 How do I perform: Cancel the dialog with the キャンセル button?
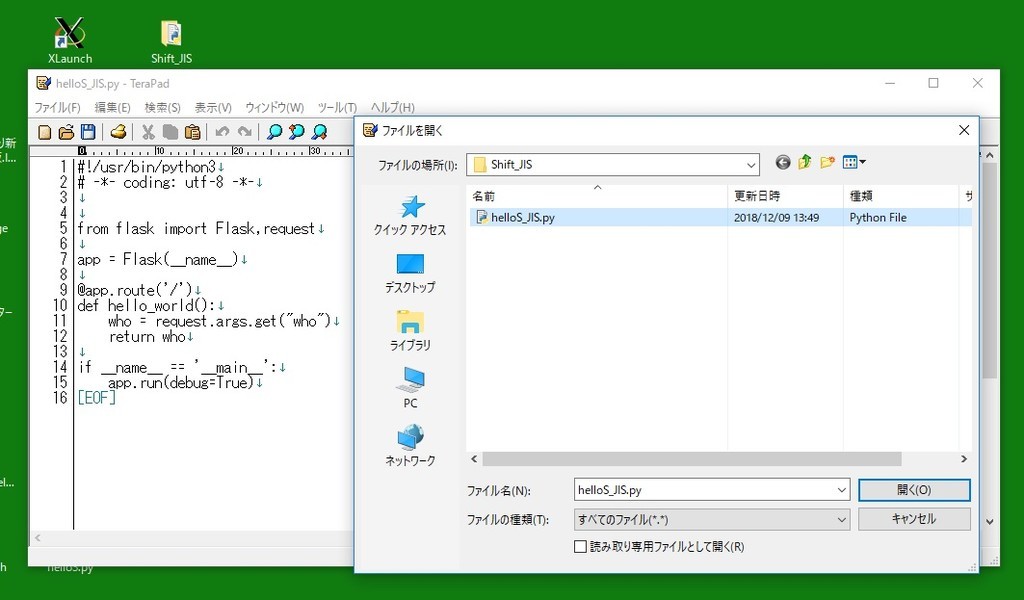(x=913, y=519)
